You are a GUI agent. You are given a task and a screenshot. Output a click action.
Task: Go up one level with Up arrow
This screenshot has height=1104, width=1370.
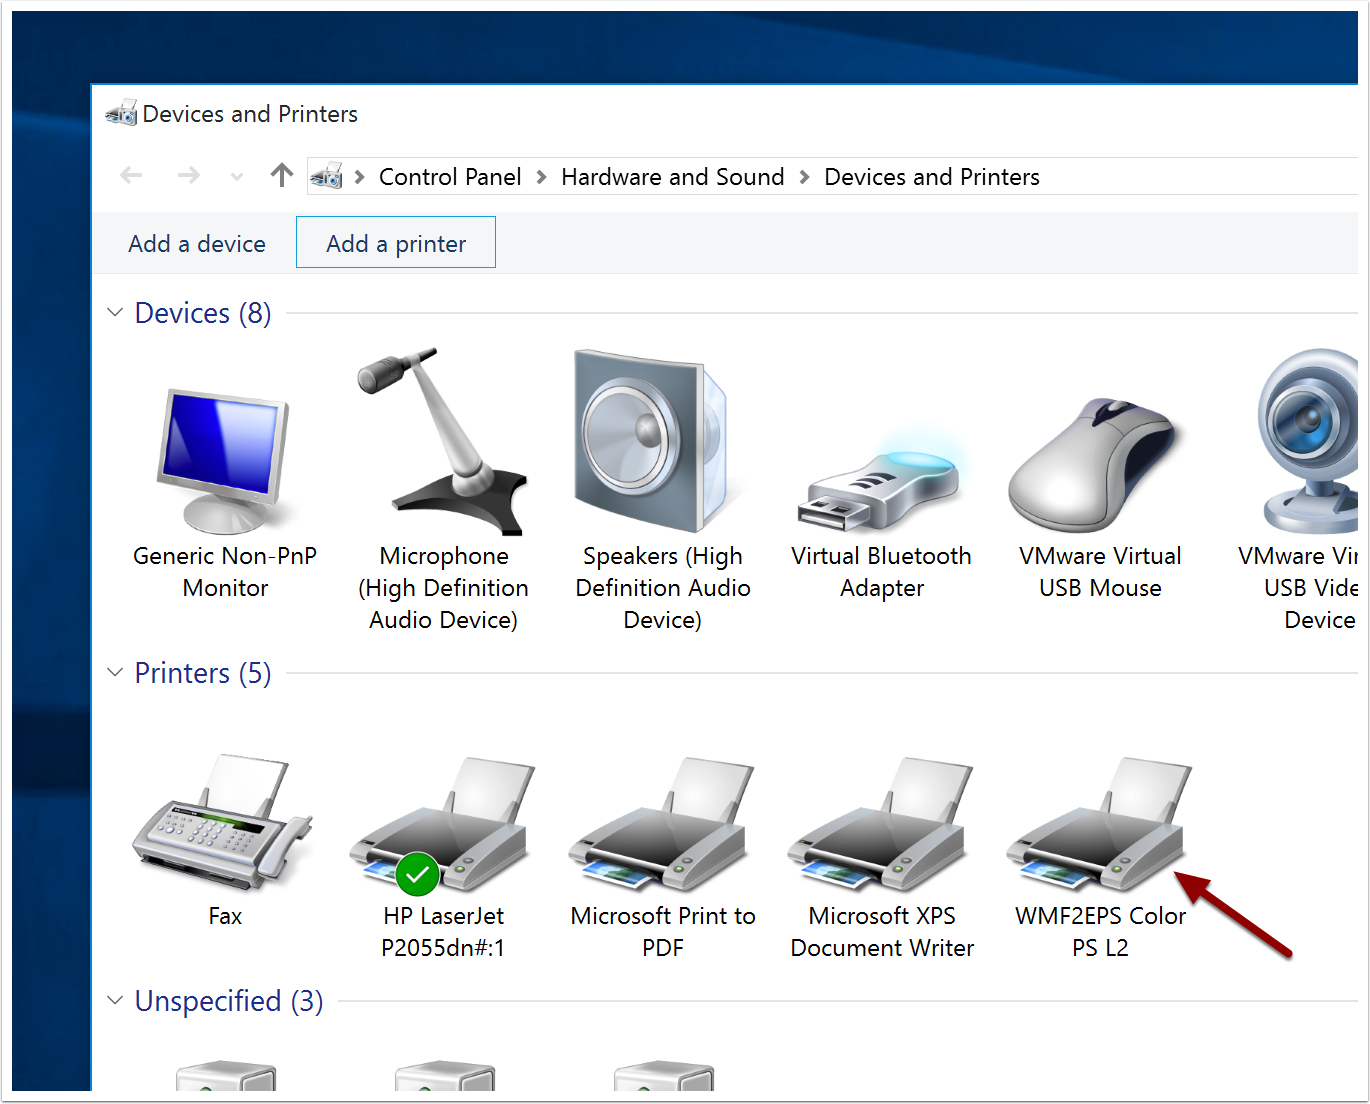282,176
